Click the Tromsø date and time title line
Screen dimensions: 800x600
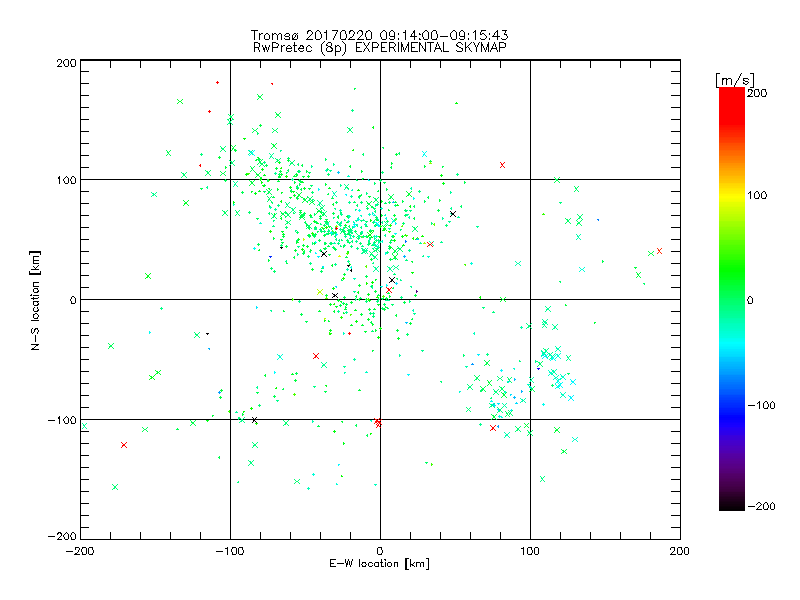click(380, 35)
